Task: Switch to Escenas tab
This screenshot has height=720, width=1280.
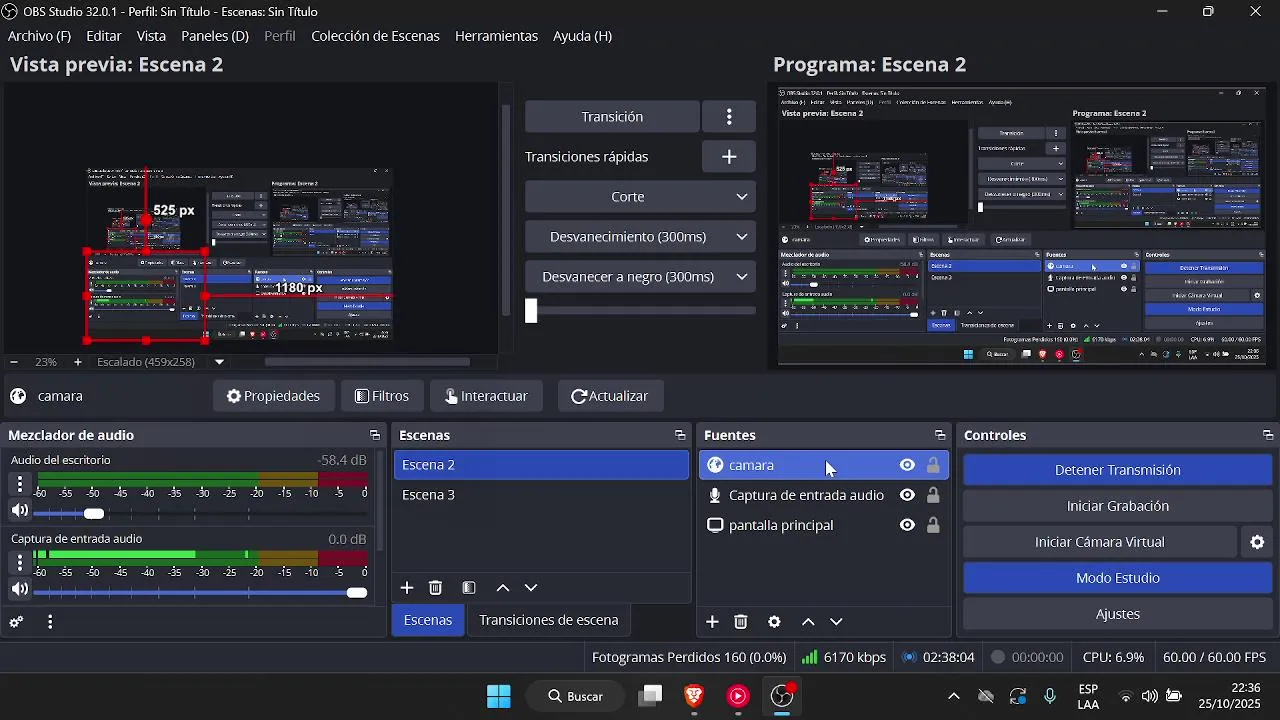Action: click(428, 620)
